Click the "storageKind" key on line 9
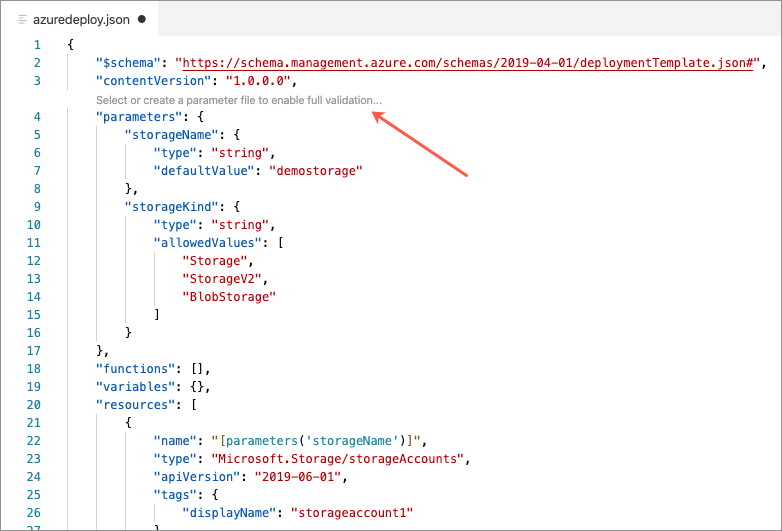 point(172,206)
